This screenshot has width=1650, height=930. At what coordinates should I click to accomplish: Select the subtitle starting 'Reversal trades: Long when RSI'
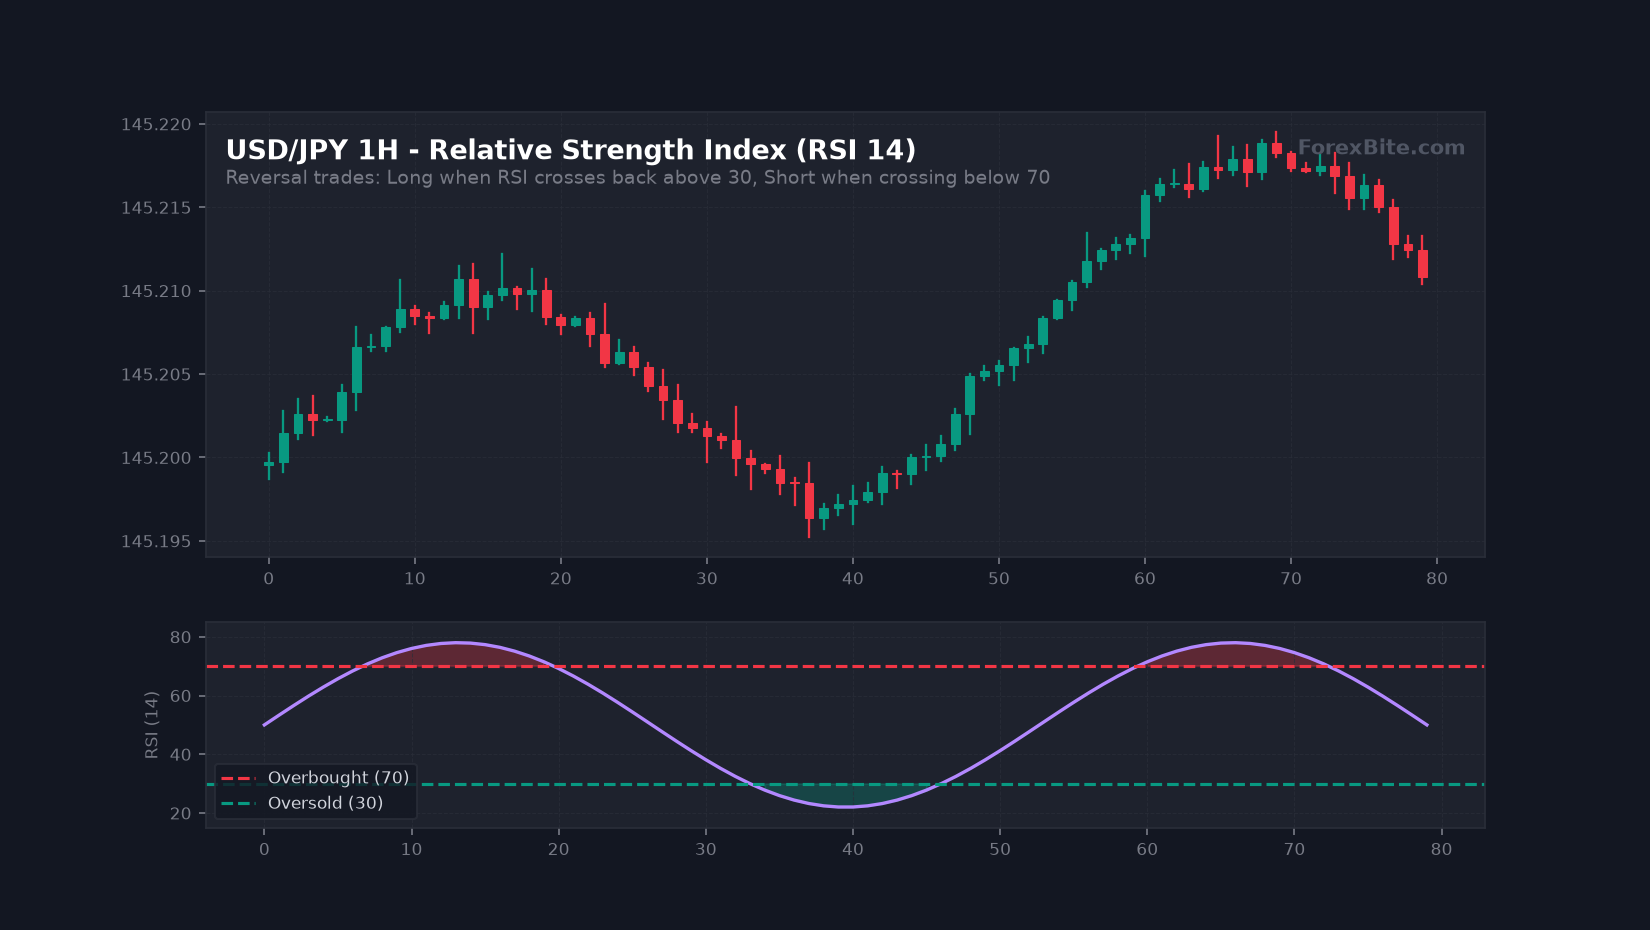638,177
